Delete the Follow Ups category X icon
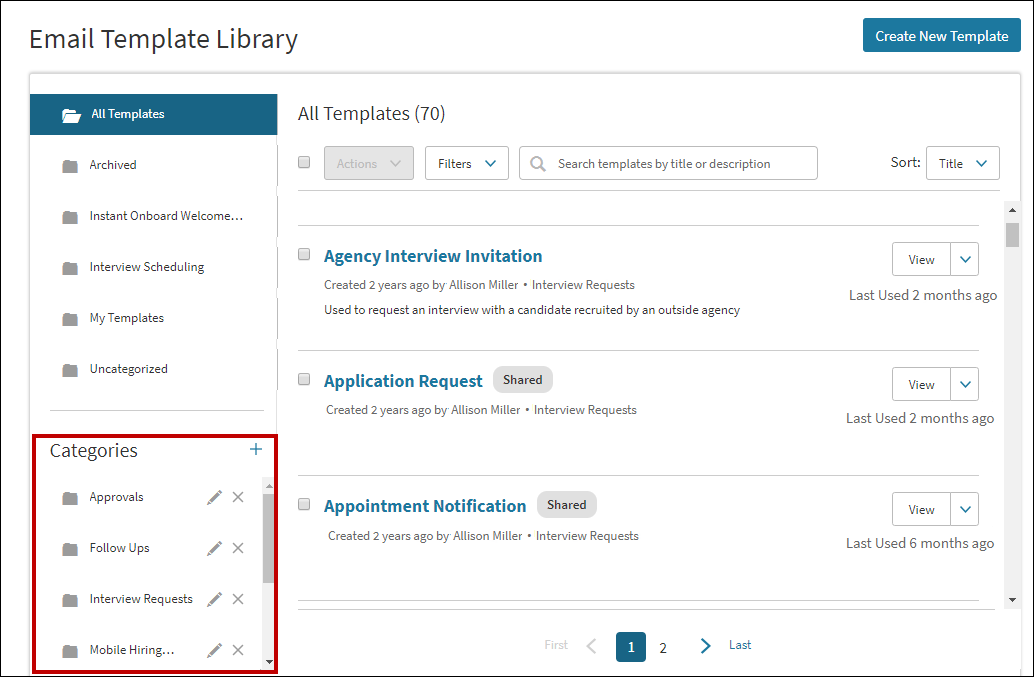 (x=238, y=548)
